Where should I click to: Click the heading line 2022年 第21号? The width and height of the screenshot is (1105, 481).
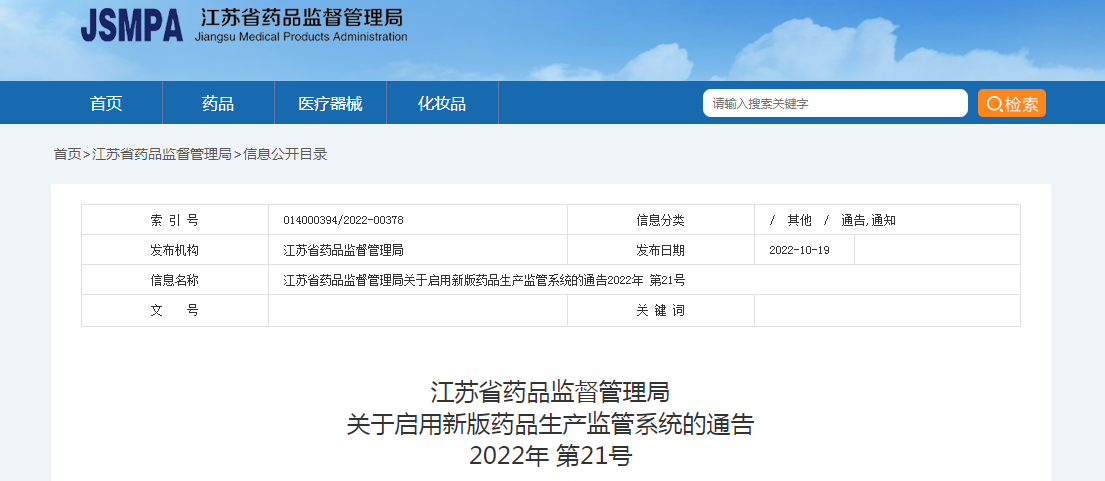[550, 457]
